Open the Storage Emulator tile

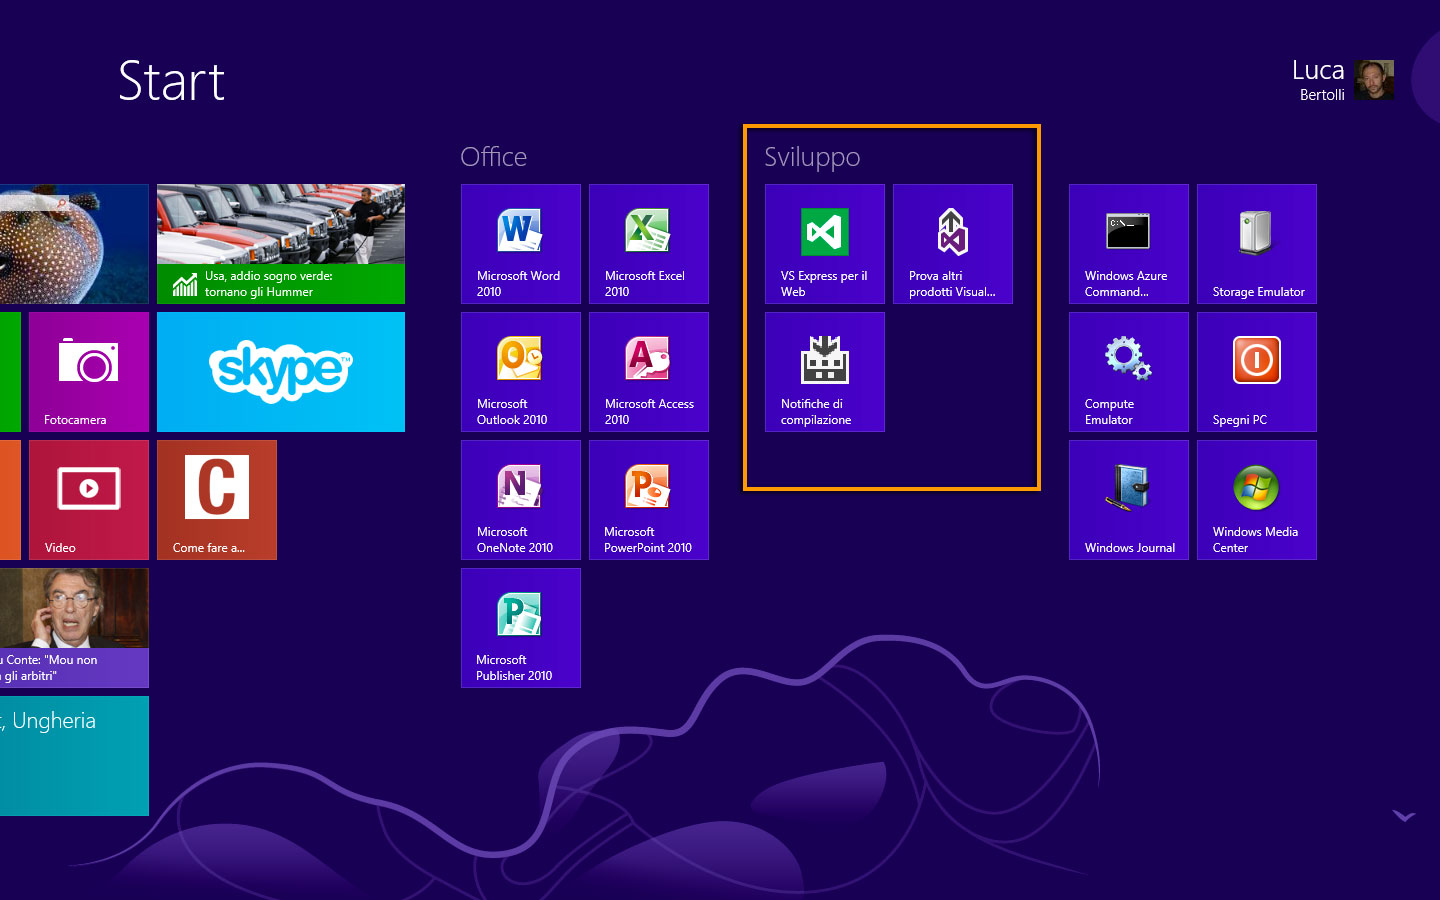(1257, 244)
